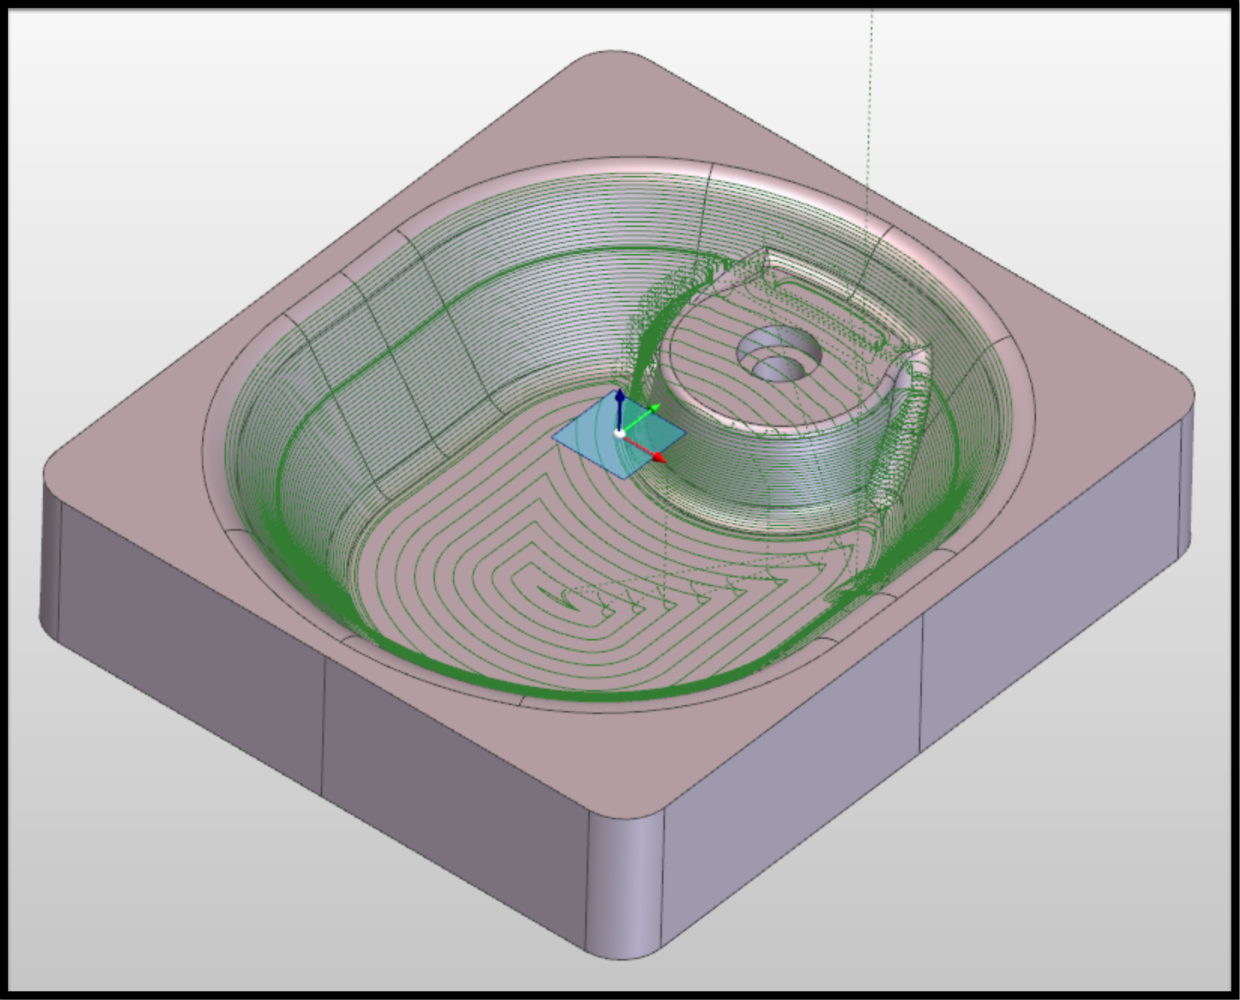Select the circular hole in the raised boss
The height and width of the screenshot is (1000, 1240).
[x=777, y=356]
